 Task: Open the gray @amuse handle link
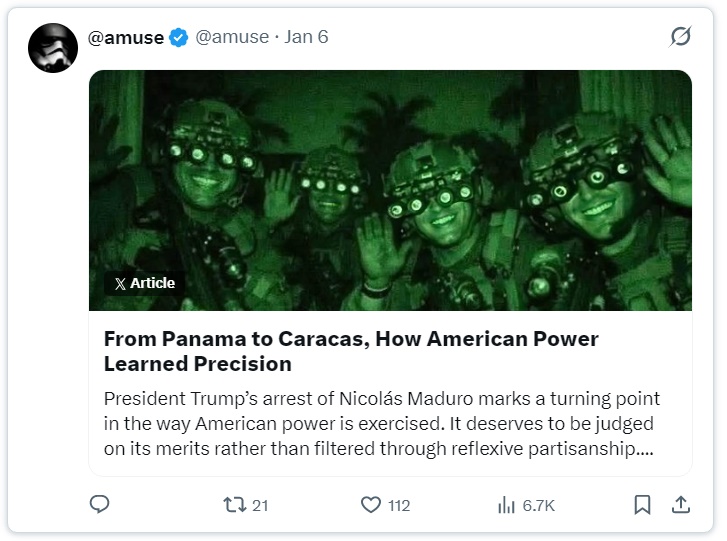pos(232,37)
